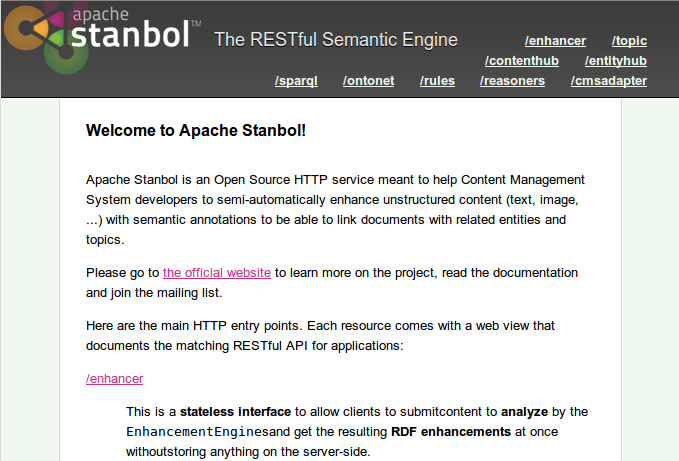Open the /enhancer navigation link in header
The height and width of the screenshot is (461, 679).
[555, 41]
